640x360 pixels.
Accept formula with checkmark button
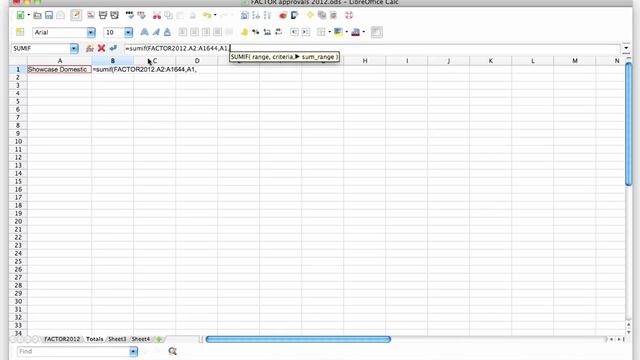113,48
